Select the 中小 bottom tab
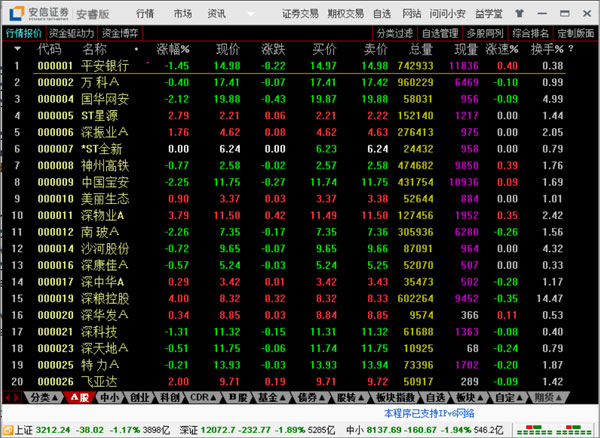Screen dimensions: 600x438 point(110,397)
